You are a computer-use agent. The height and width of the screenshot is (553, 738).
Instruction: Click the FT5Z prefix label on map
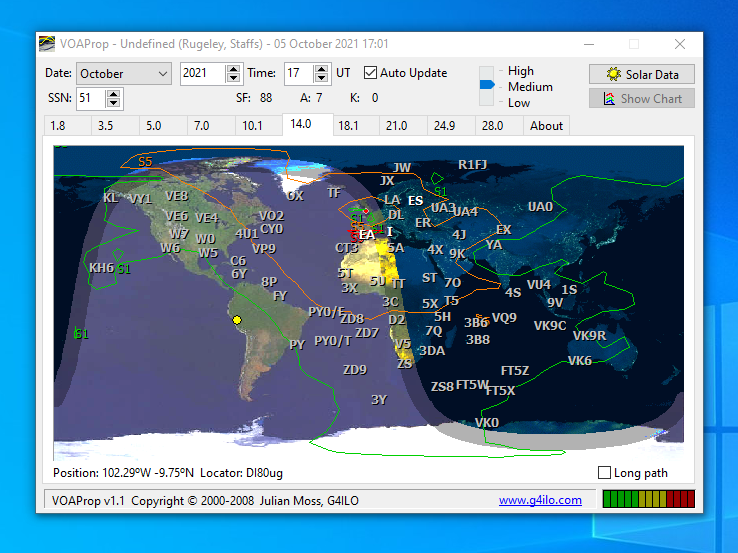pos(515,371)
